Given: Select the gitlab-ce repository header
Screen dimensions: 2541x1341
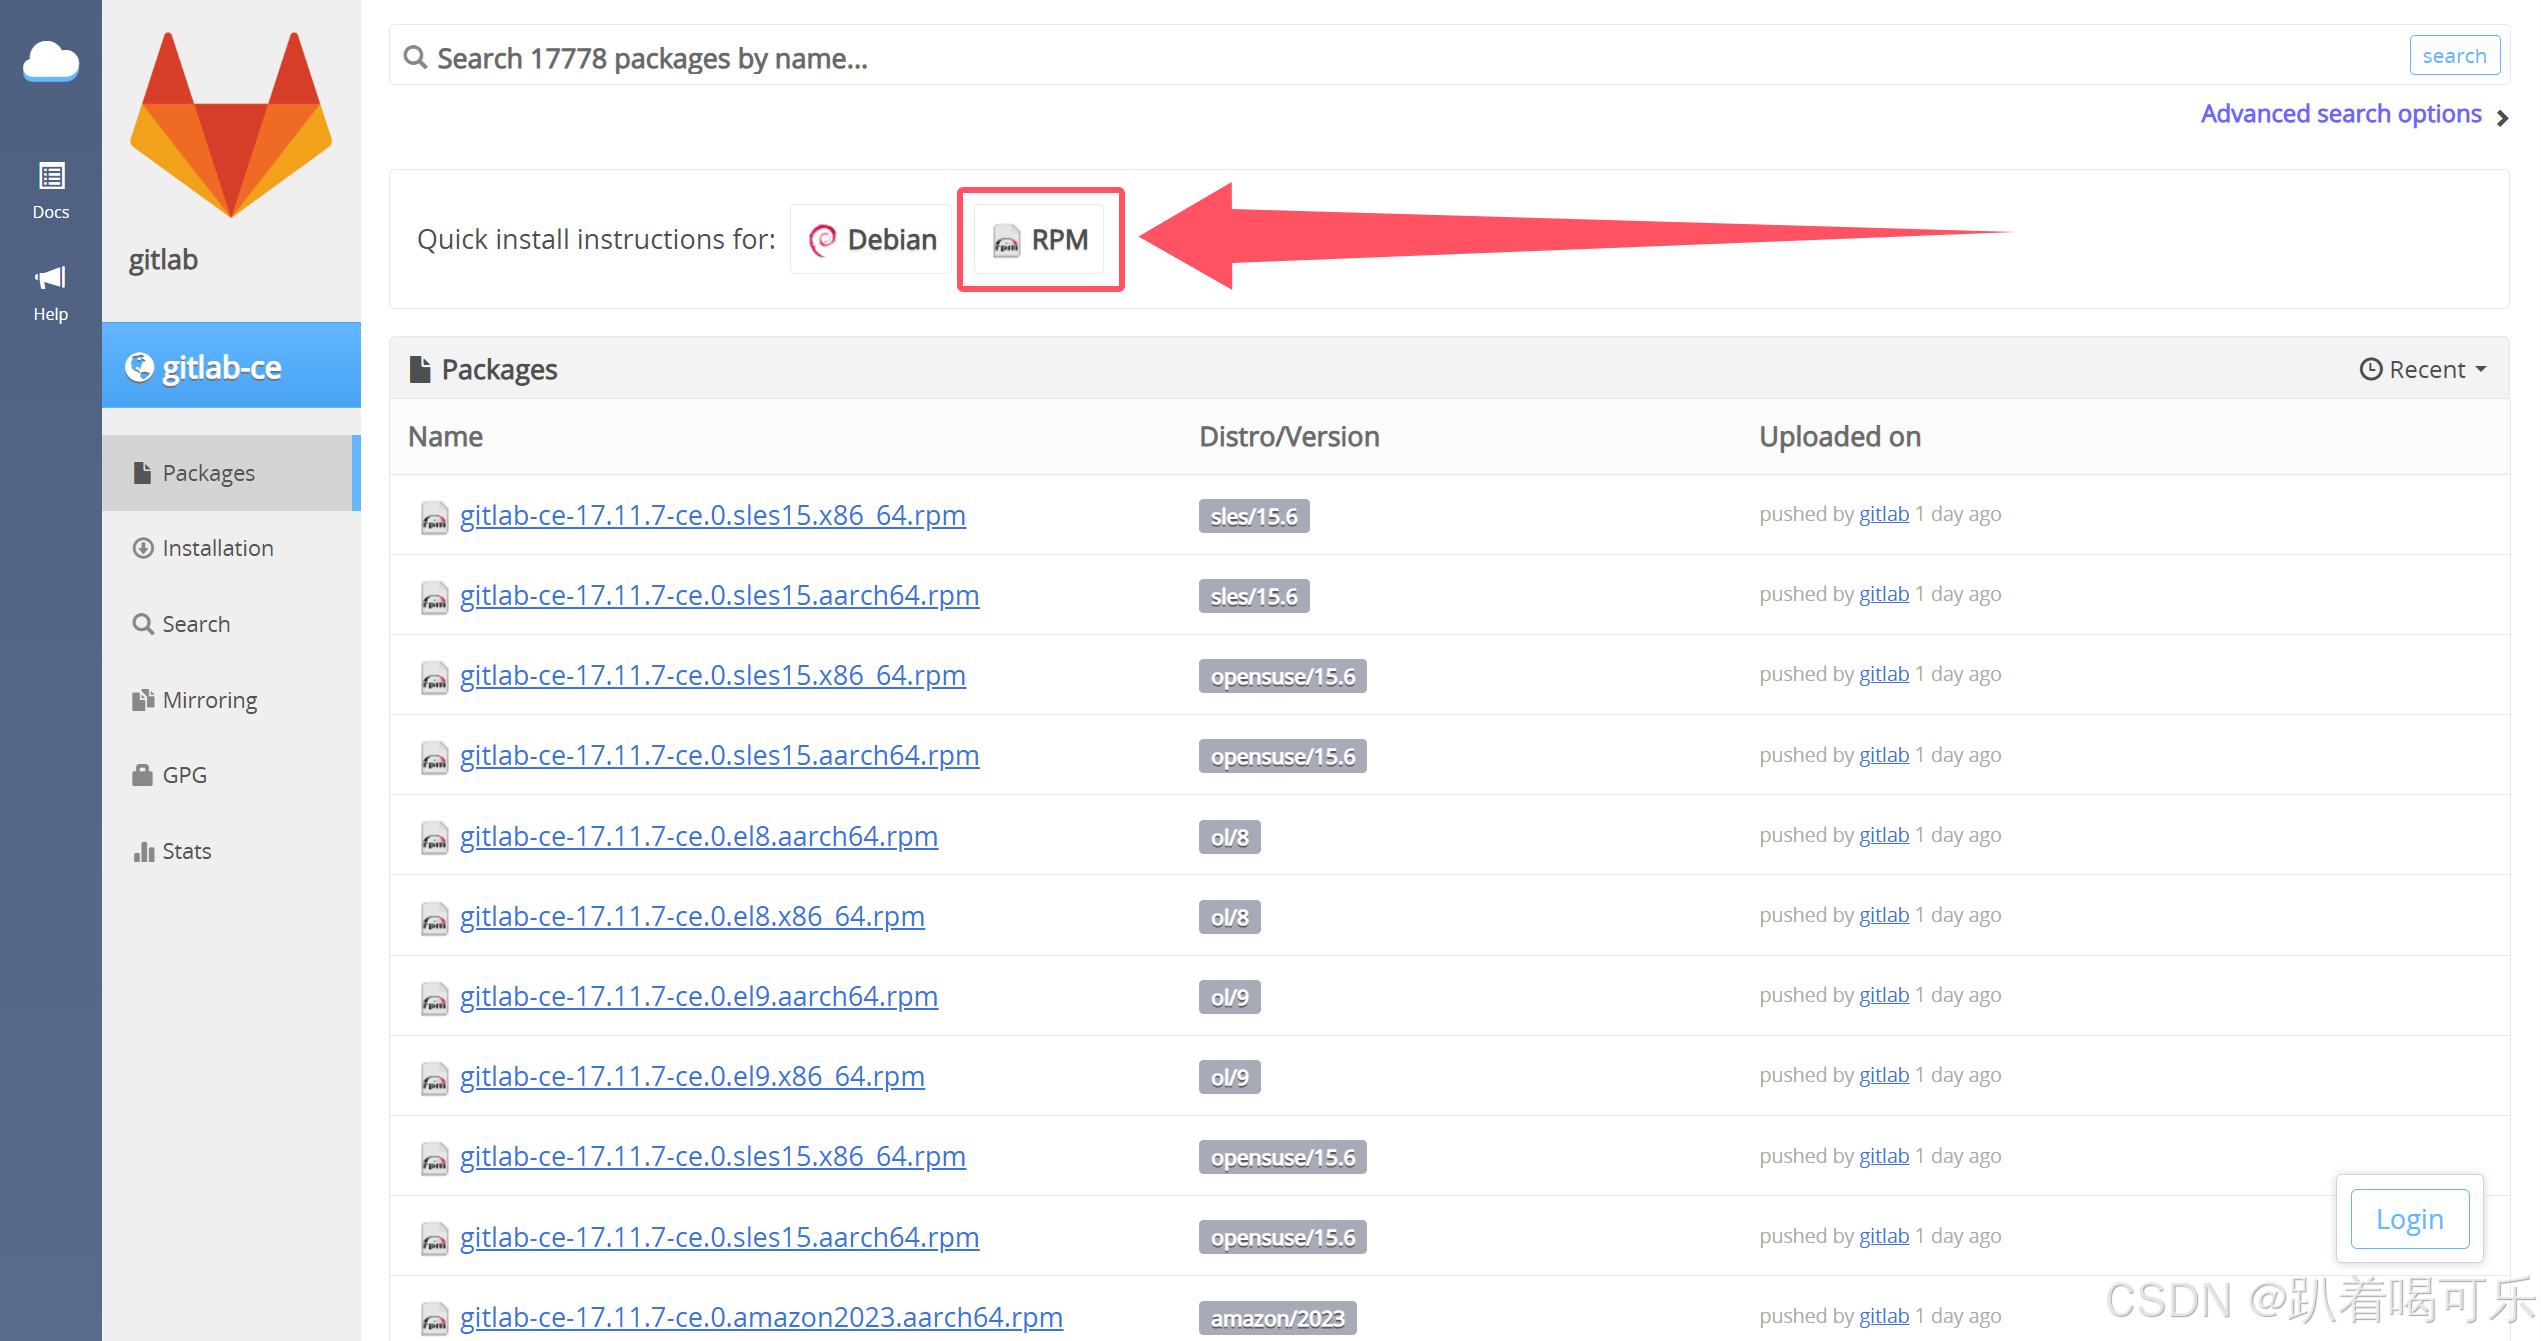Looking at the screenshot, I should pyautogui.click(x=231, y=366).
